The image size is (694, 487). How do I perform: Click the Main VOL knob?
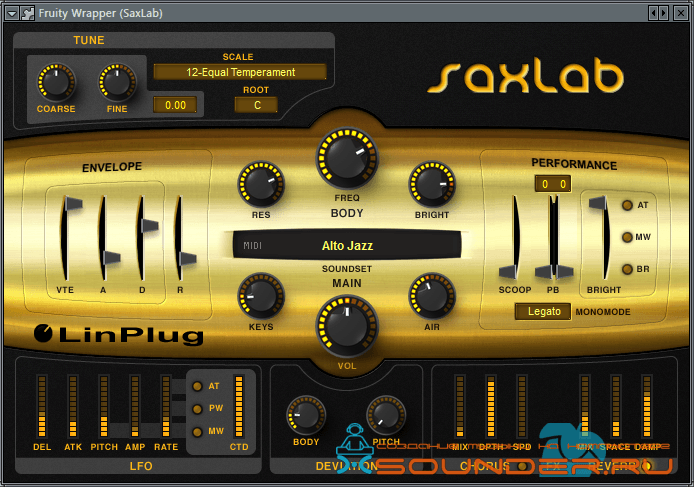(347, 327)
